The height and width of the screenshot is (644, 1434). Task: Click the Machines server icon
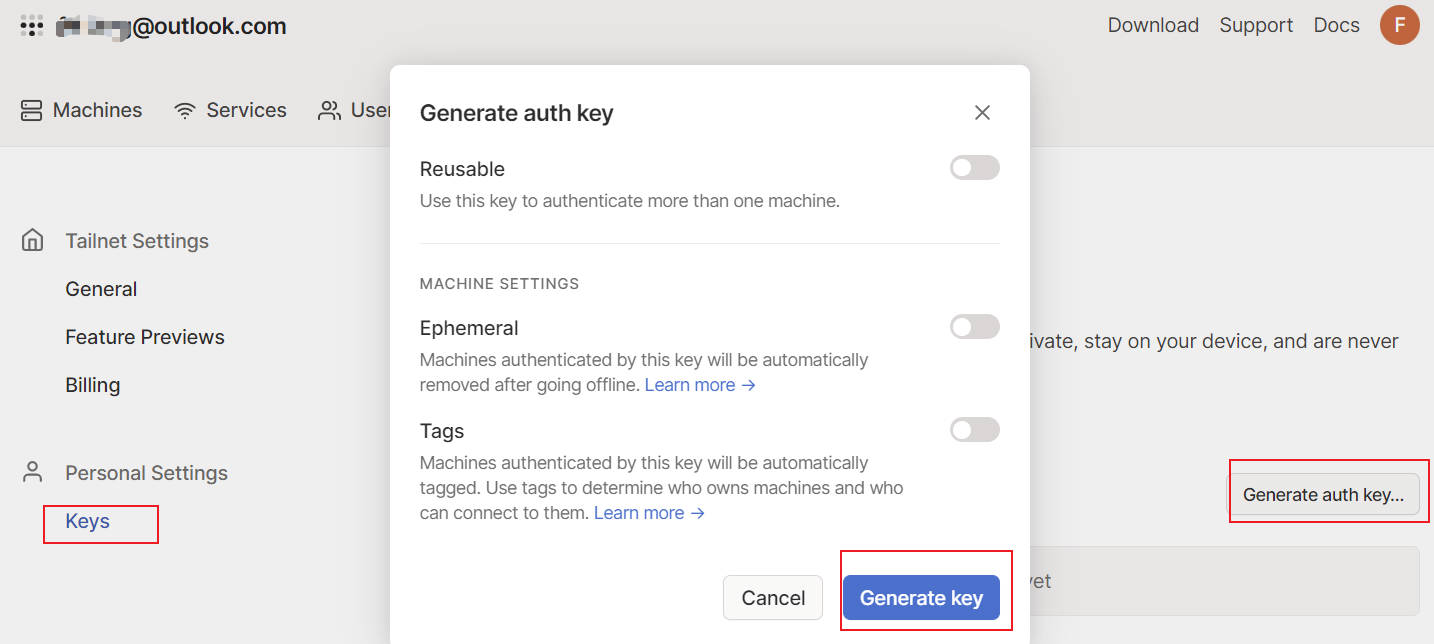pos(31,110)
